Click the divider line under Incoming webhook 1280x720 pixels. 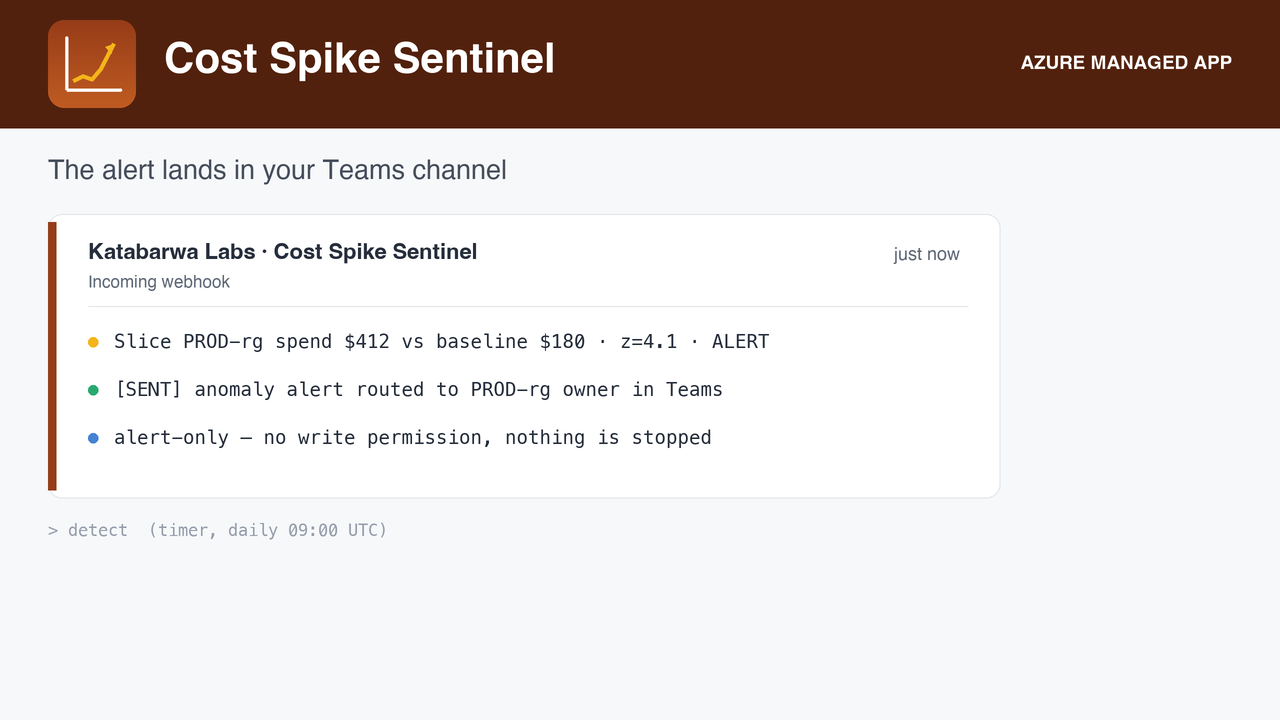point(528,306)
